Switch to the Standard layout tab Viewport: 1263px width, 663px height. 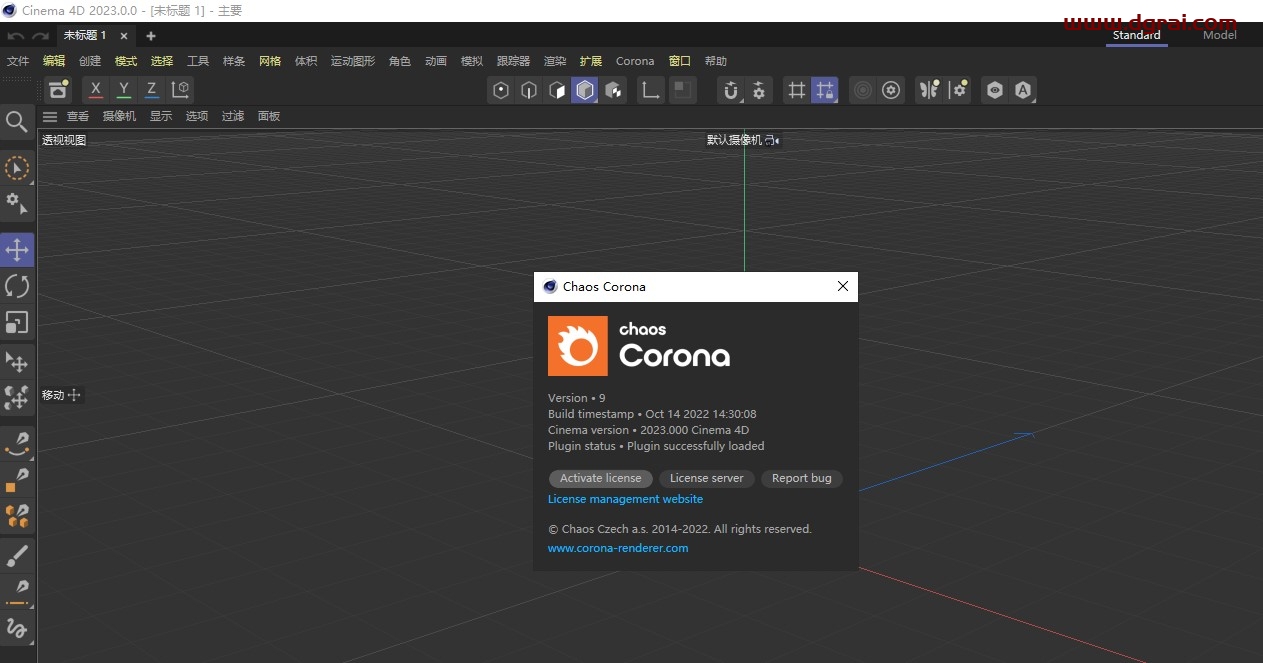point(1136,34)
